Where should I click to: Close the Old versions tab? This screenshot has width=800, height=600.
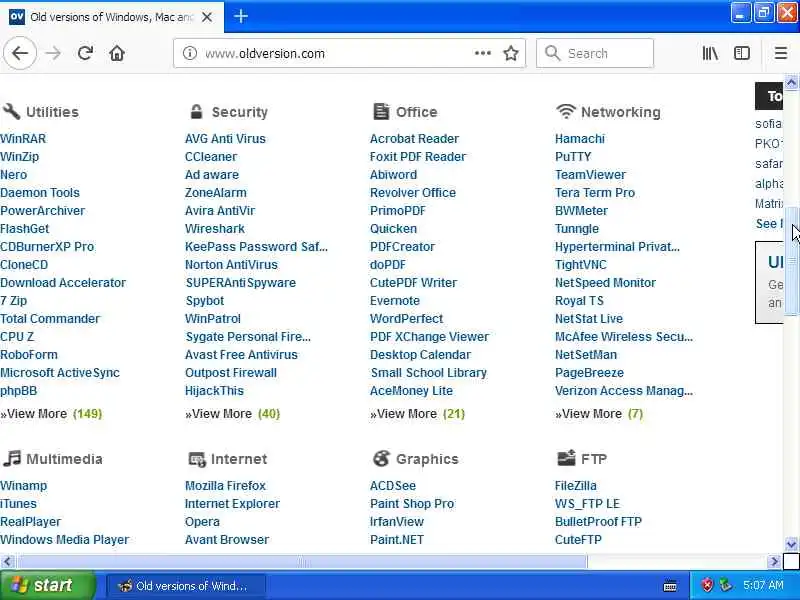pos(207,17)
